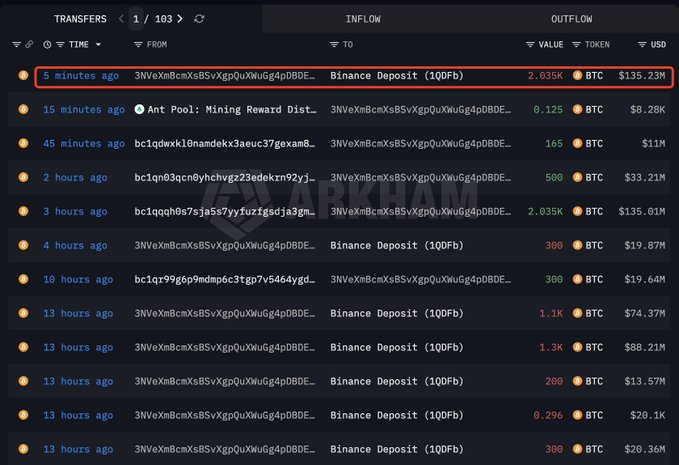Open the USD filter
The image size is (679, 465).
click(642, 45)
